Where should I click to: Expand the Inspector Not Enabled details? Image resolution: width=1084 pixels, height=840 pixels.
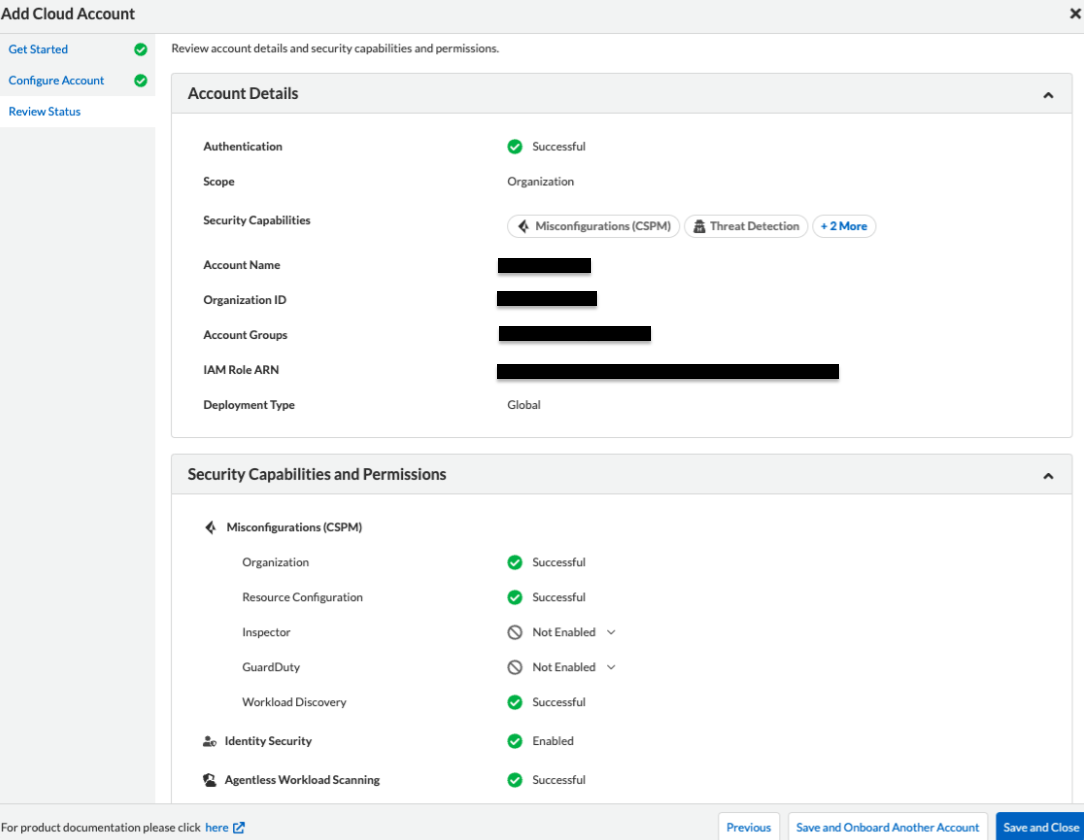611,632
